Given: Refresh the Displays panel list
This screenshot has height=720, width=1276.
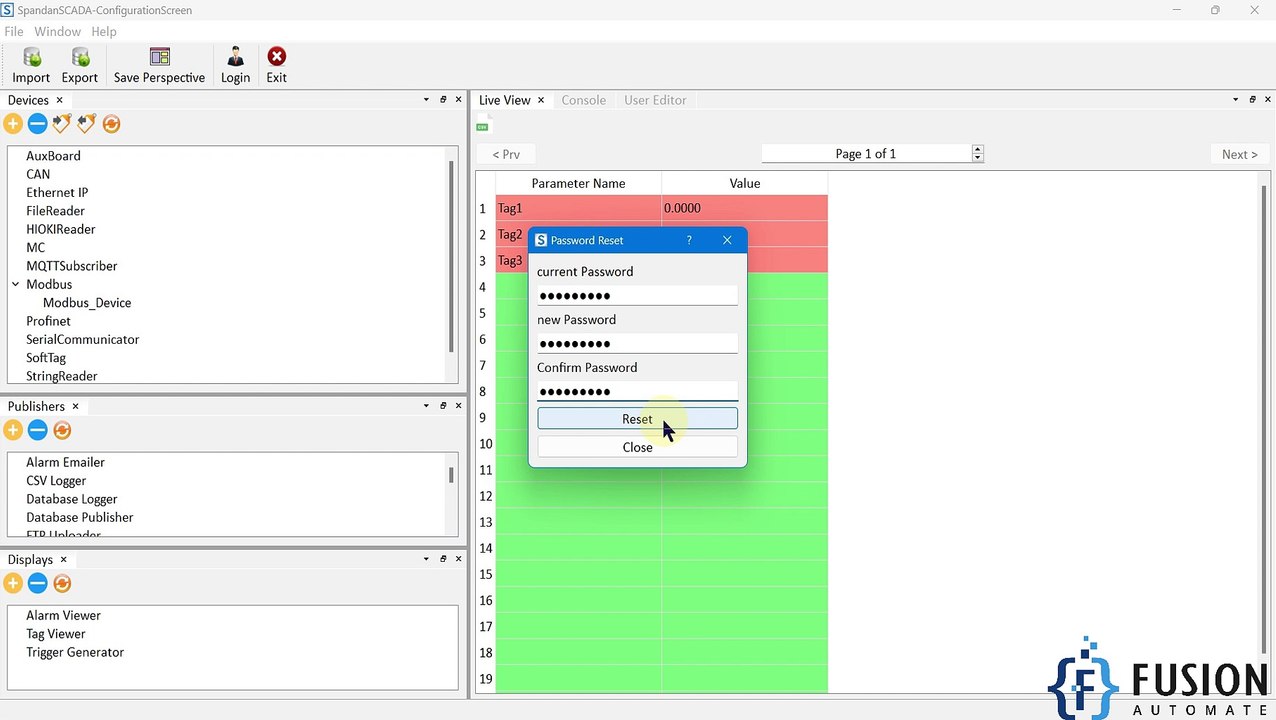Looking at the screenshot, I should pos(62,583).
